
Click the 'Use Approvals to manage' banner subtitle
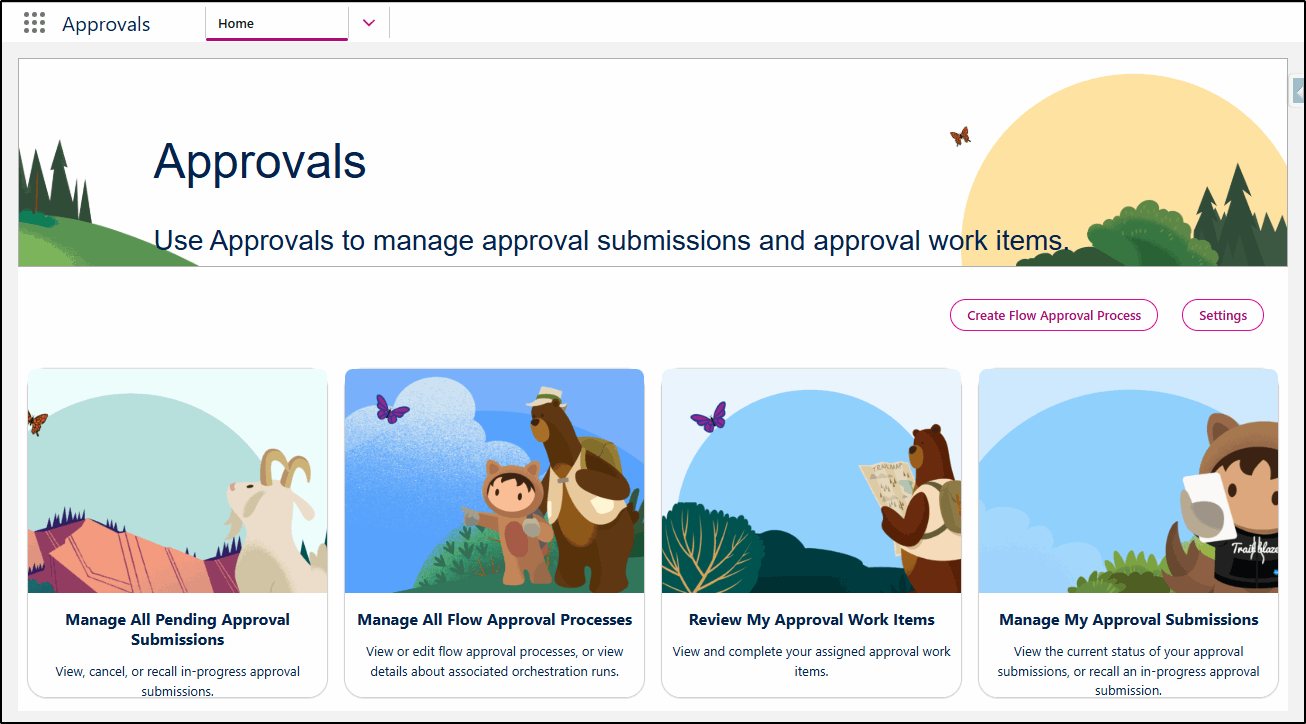point(611,240)
